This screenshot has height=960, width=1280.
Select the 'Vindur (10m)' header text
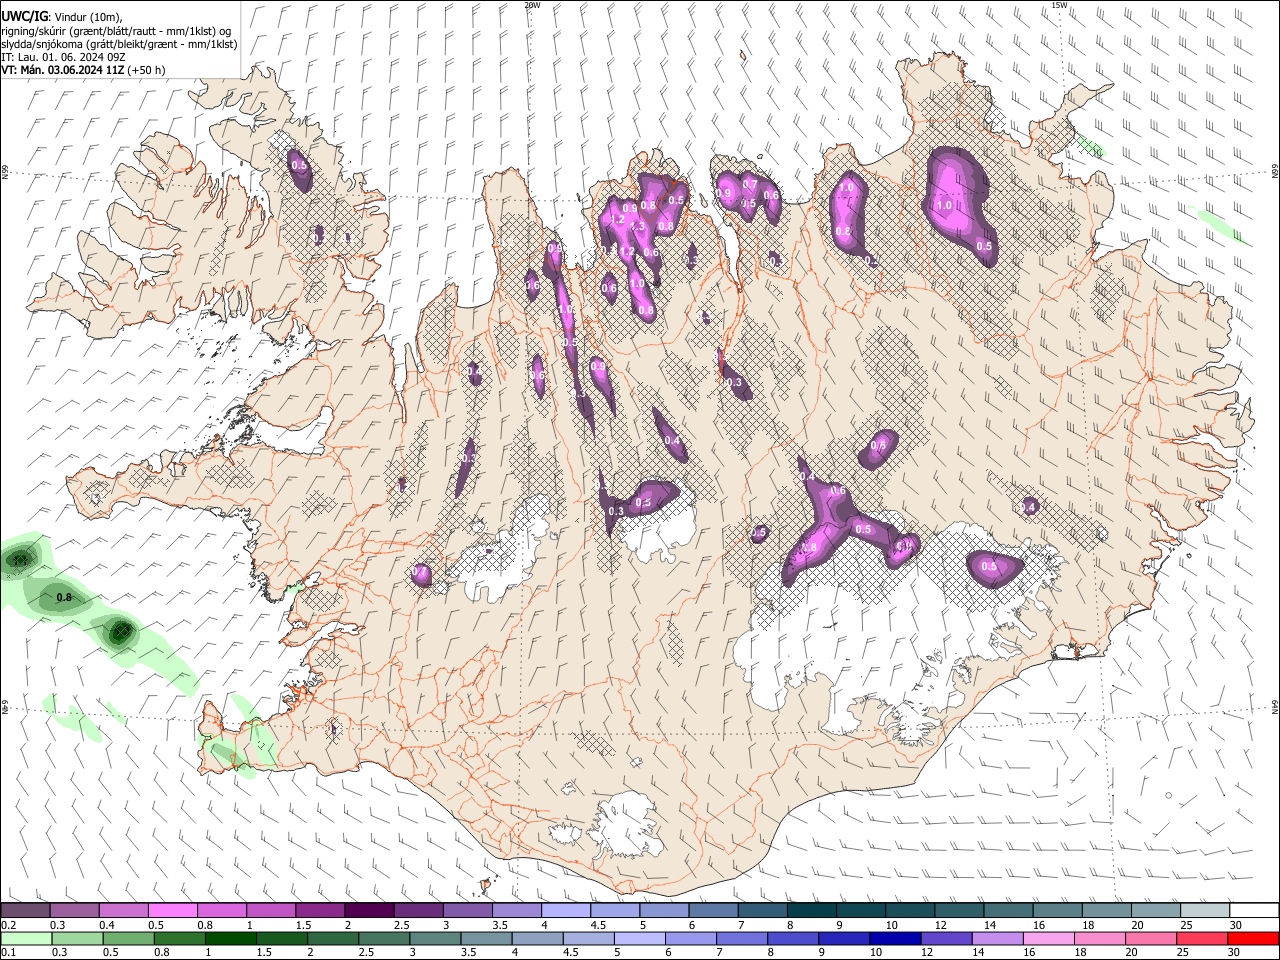(88, 17)
